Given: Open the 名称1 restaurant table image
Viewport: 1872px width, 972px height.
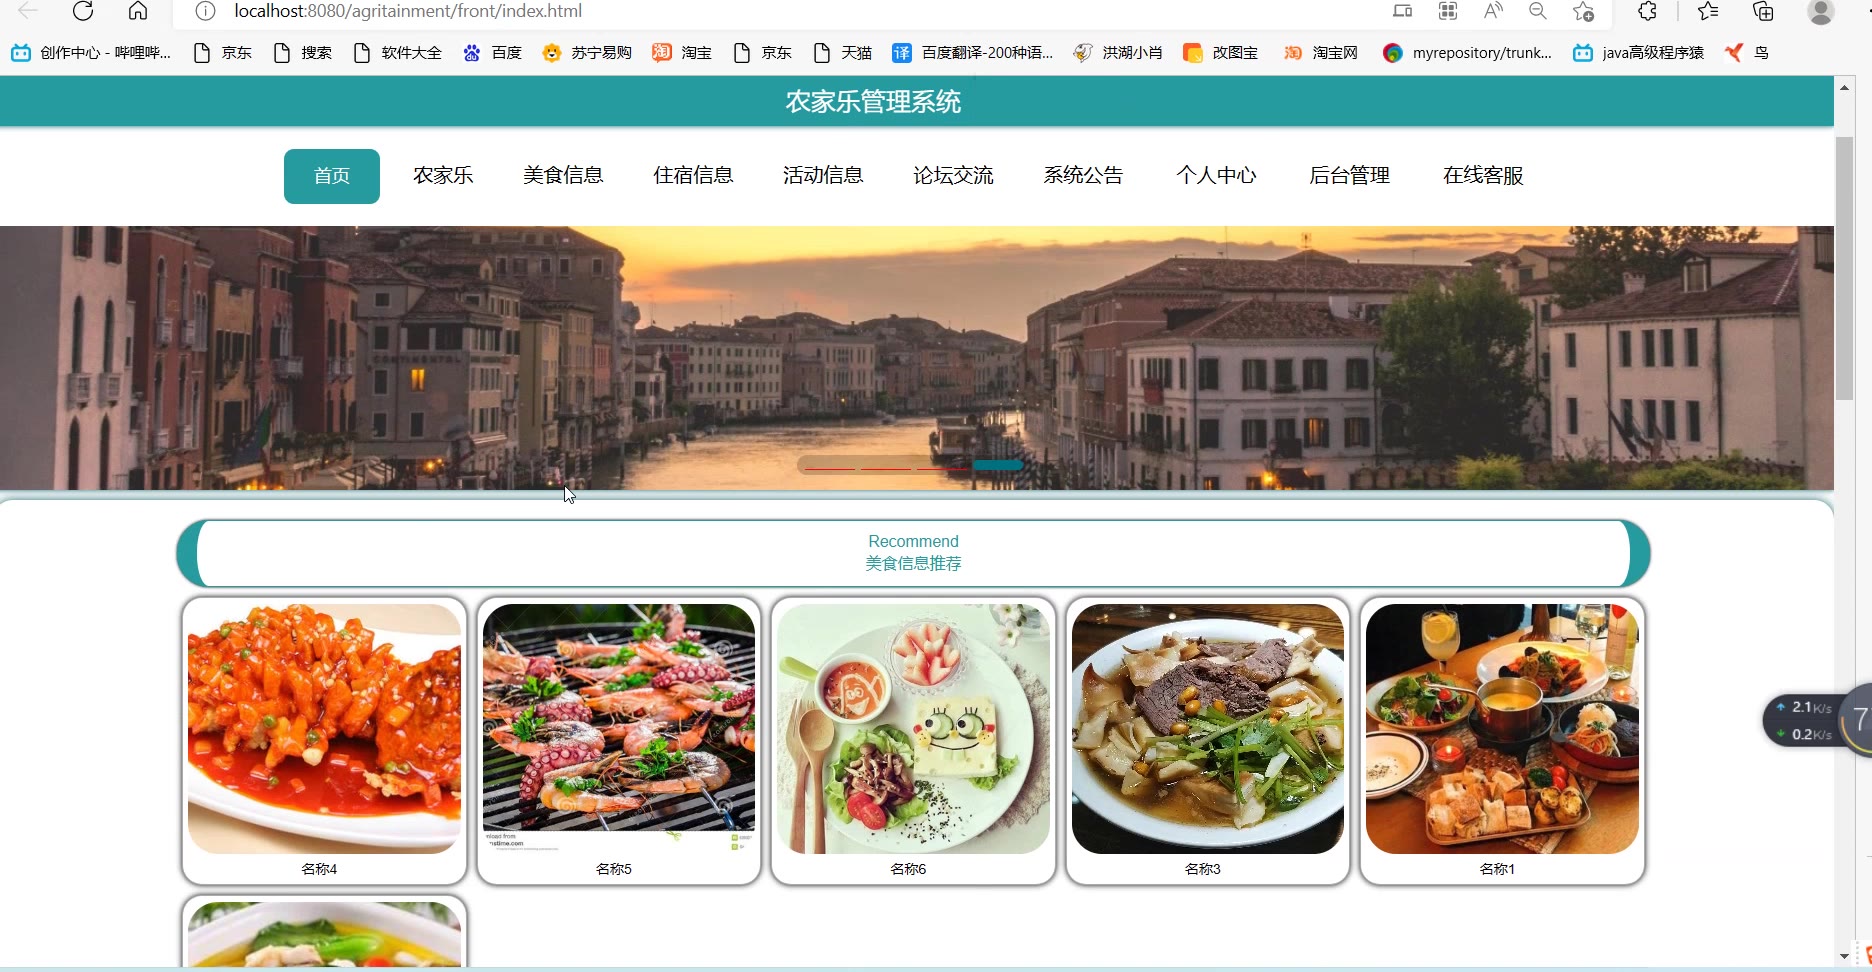Looking at the screenshot, I should pos(1502,728).
